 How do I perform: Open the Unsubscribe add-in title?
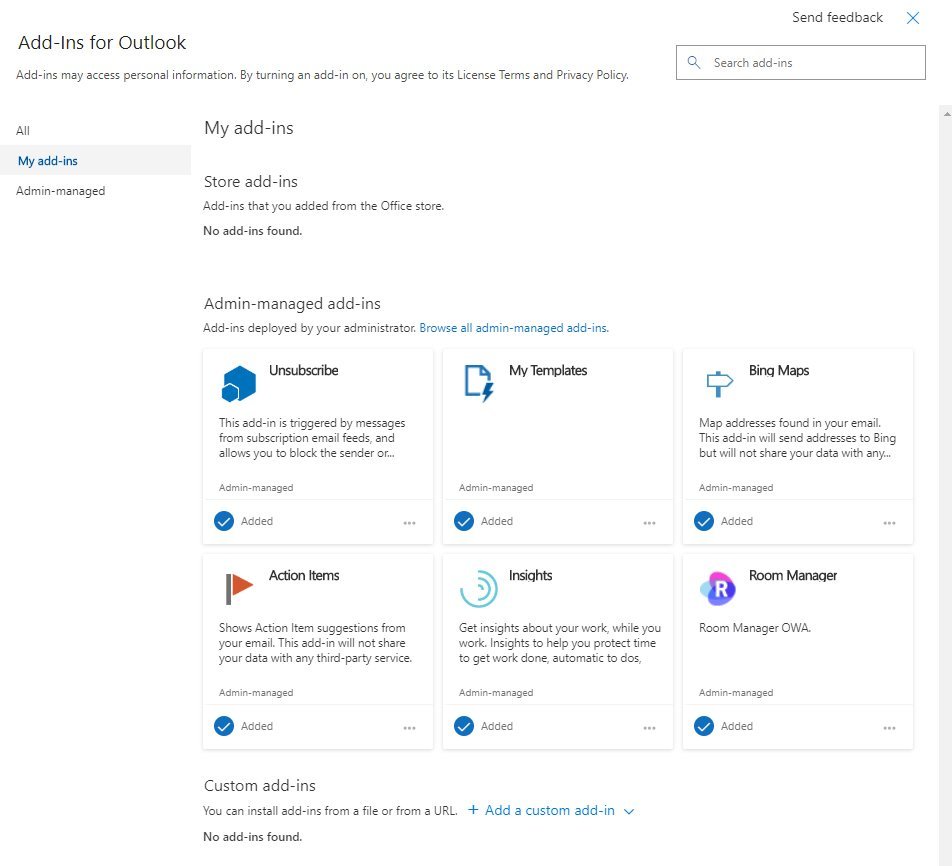(x=304, y=370)
